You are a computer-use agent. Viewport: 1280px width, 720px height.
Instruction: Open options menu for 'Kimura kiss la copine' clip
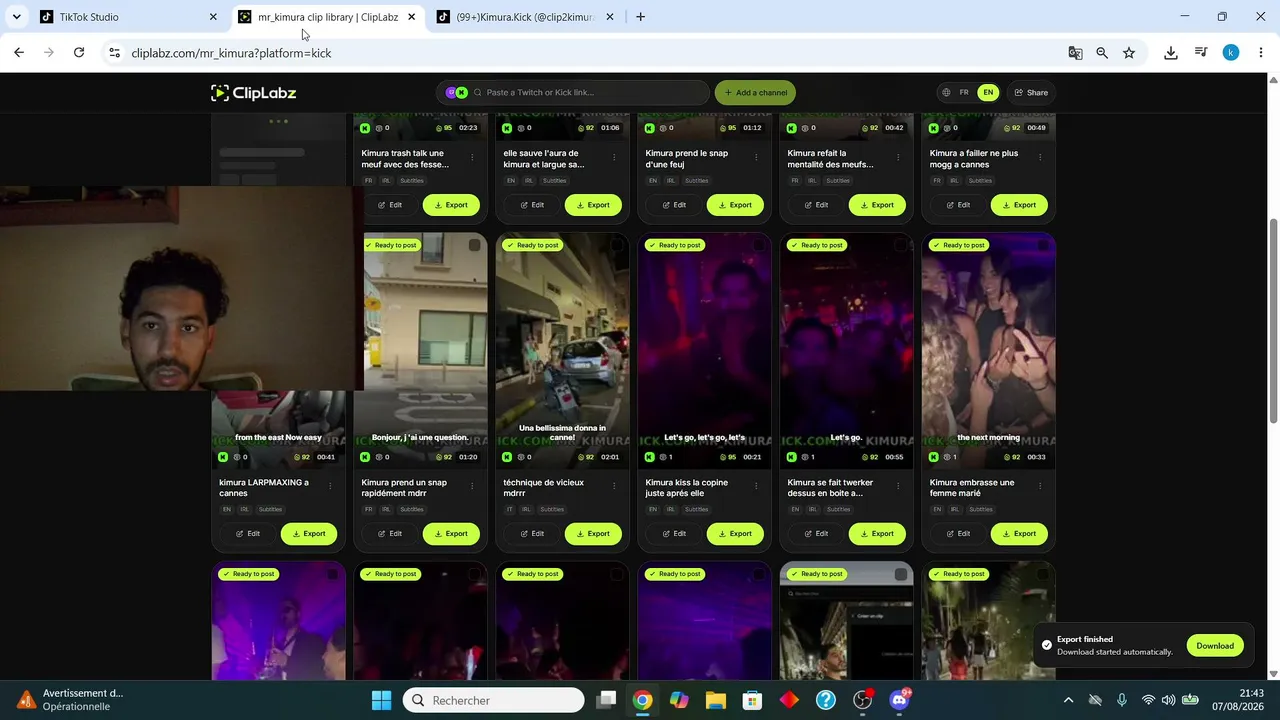756,486
